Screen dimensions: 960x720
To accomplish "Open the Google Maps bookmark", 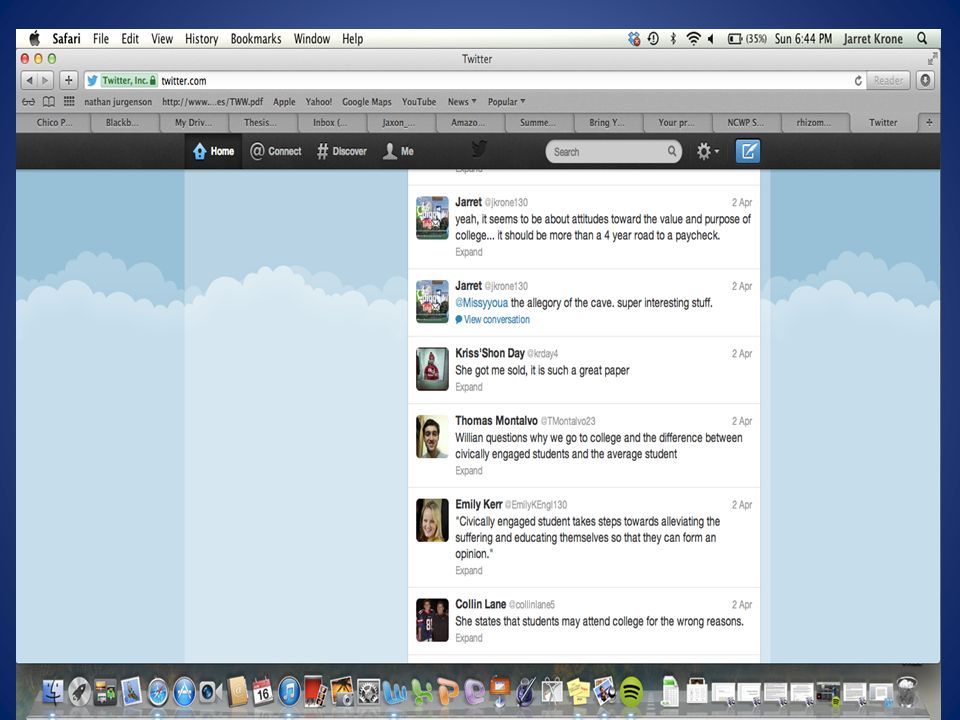I will click(x=367, y=102).
